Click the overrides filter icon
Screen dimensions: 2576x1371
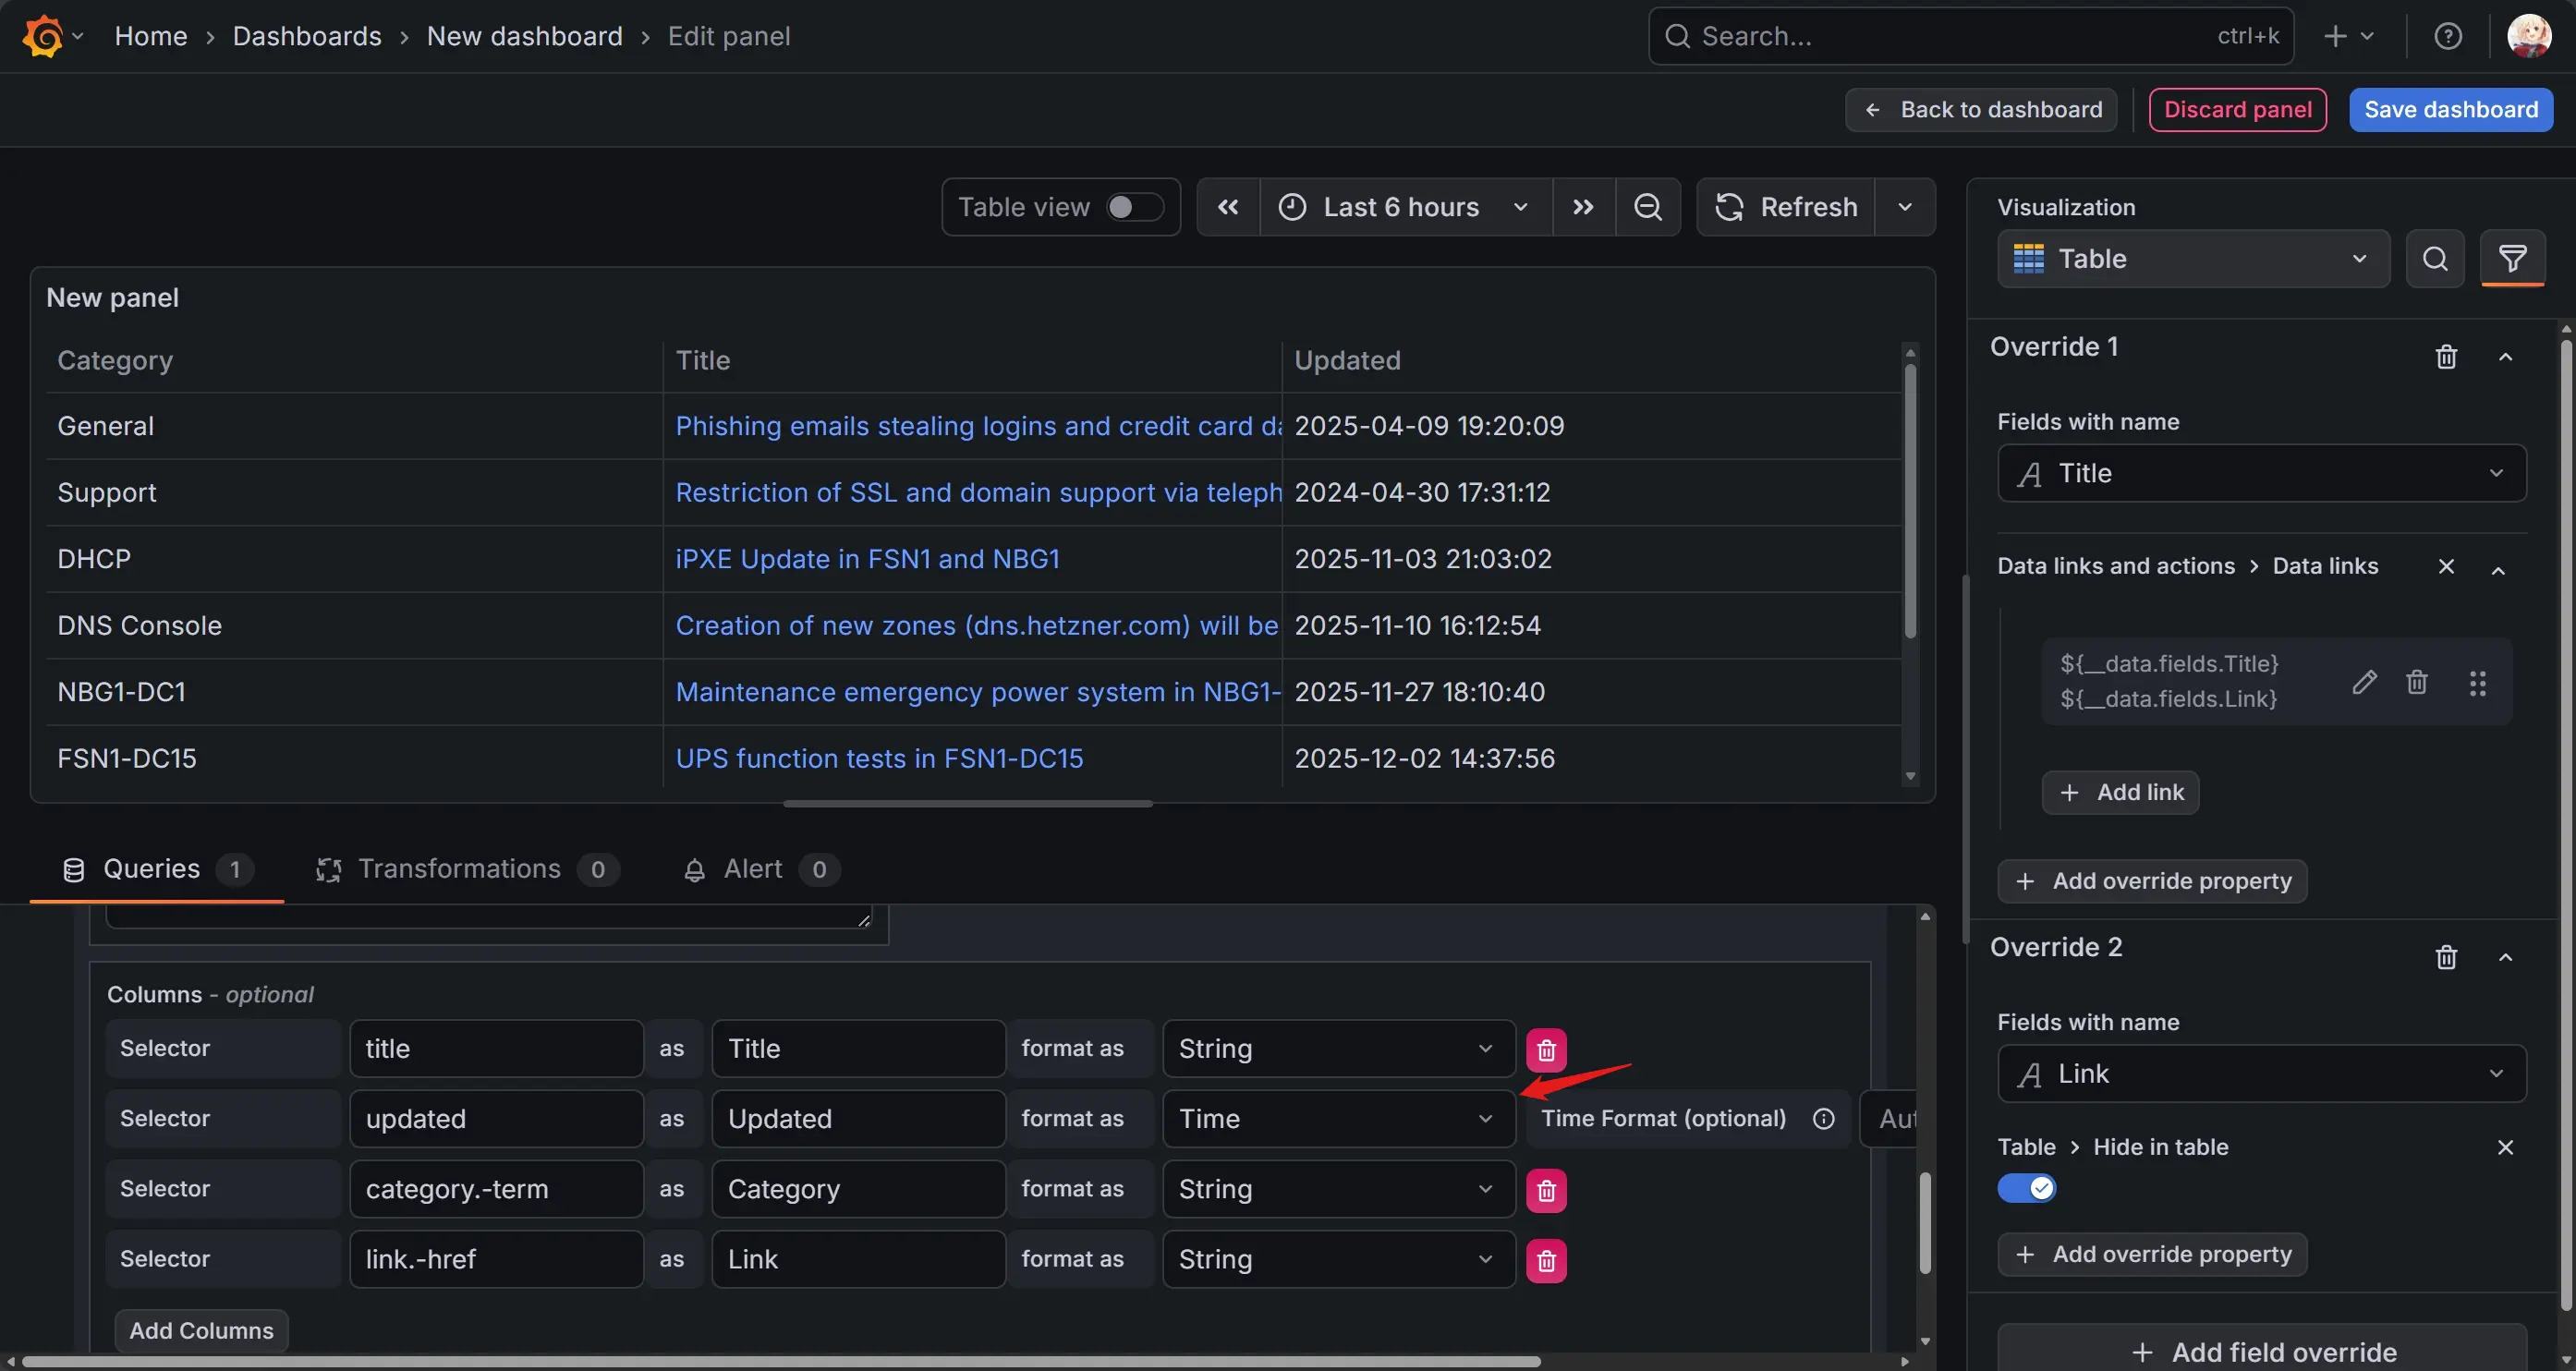2512,259
